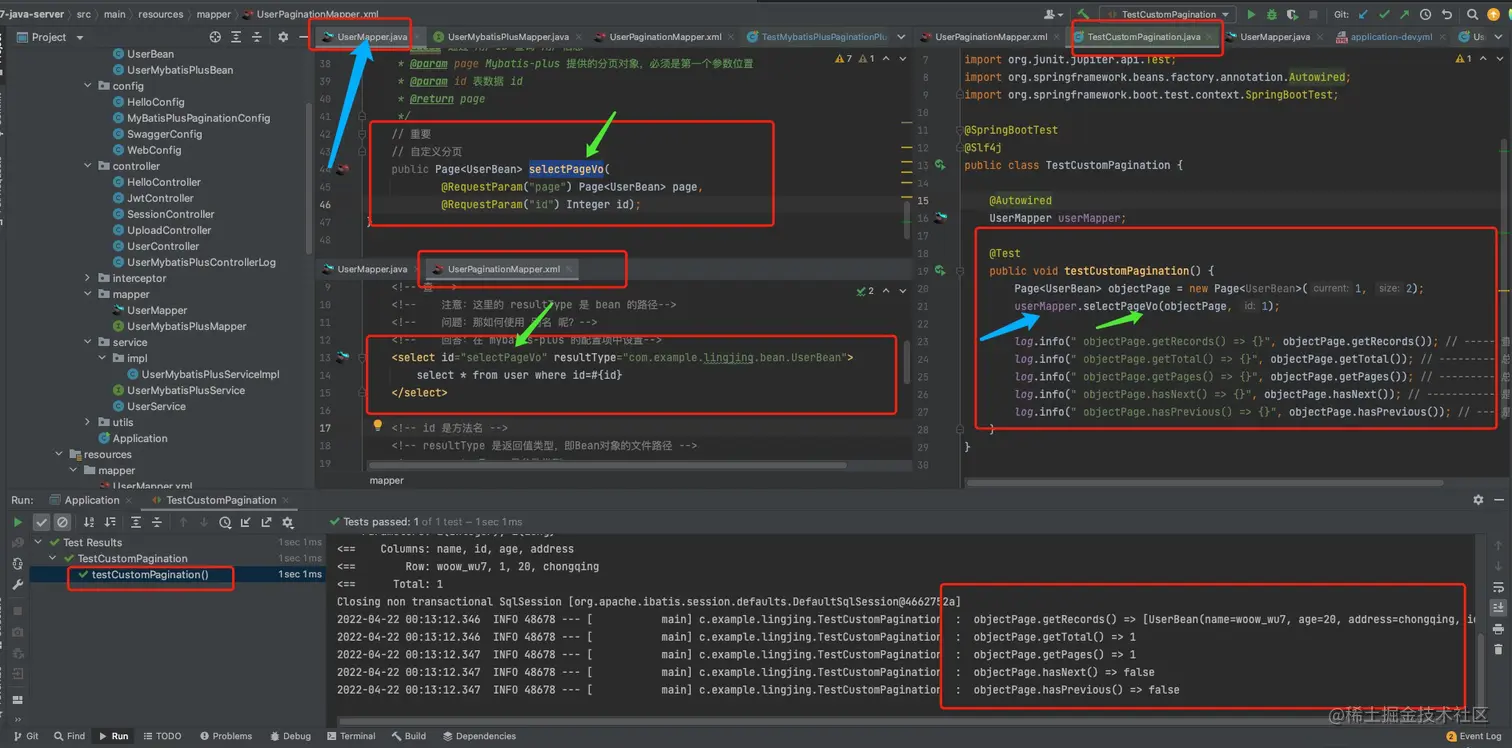1512x748 pixels.
Task: Open the Git tool window
Action: [x=26, y=736]
